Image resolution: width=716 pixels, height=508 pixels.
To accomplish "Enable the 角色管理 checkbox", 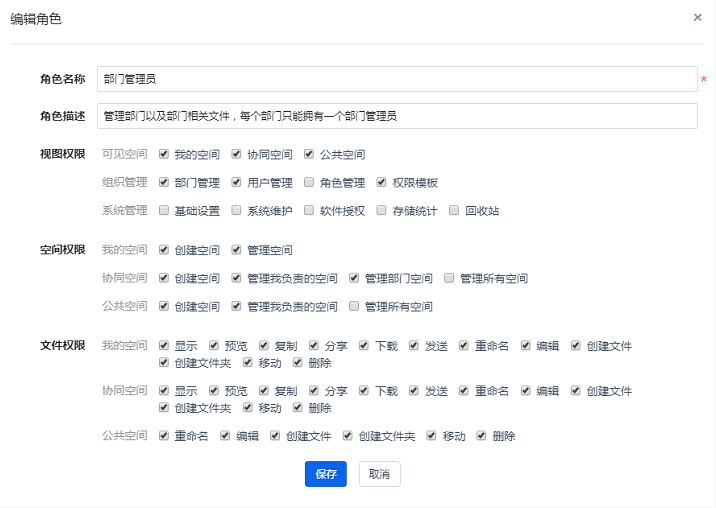I will pos(310,182).
